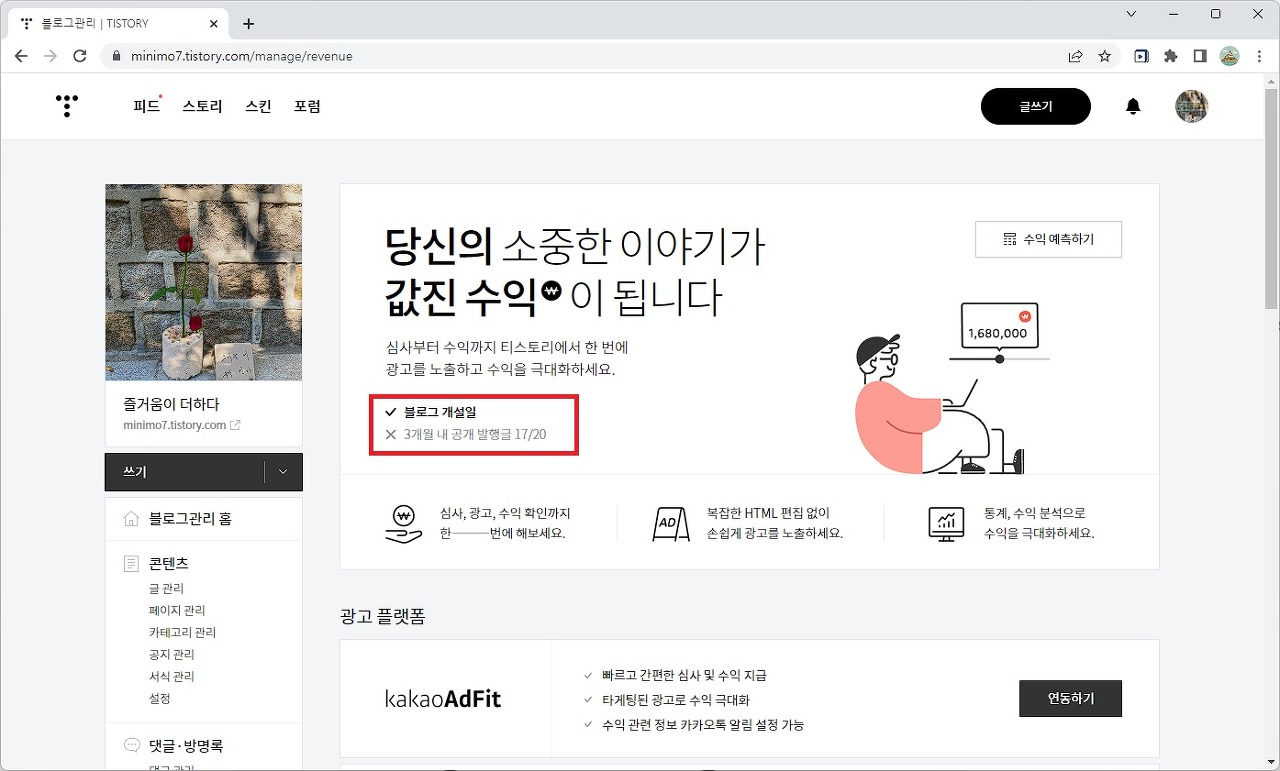The image size is (1280, 771).
Task: Go to 스토리 menu
Action: pyautogui.click(x=202, y=106)
